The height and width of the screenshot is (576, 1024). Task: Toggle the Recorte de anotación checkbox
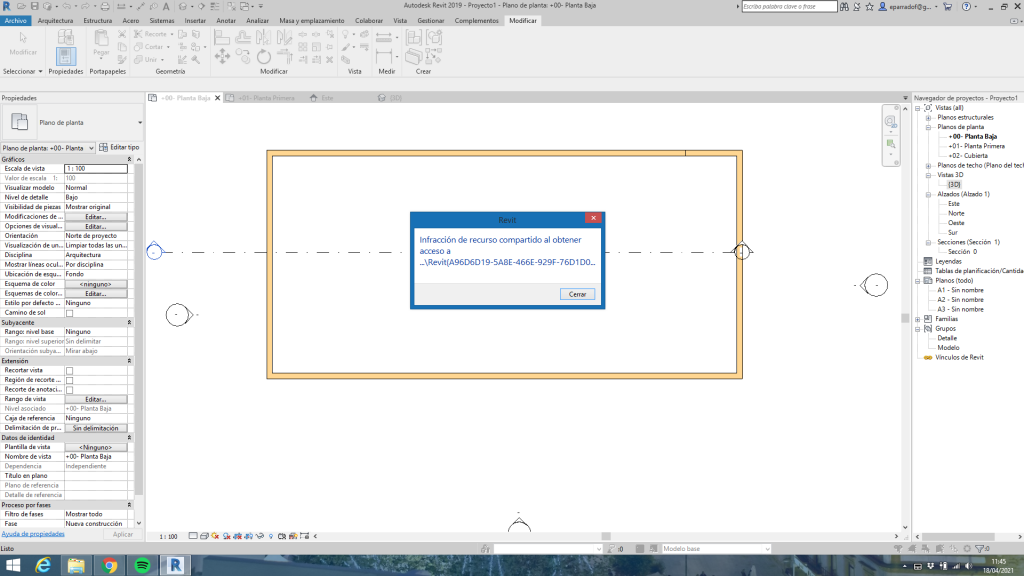tap(69, 390)
